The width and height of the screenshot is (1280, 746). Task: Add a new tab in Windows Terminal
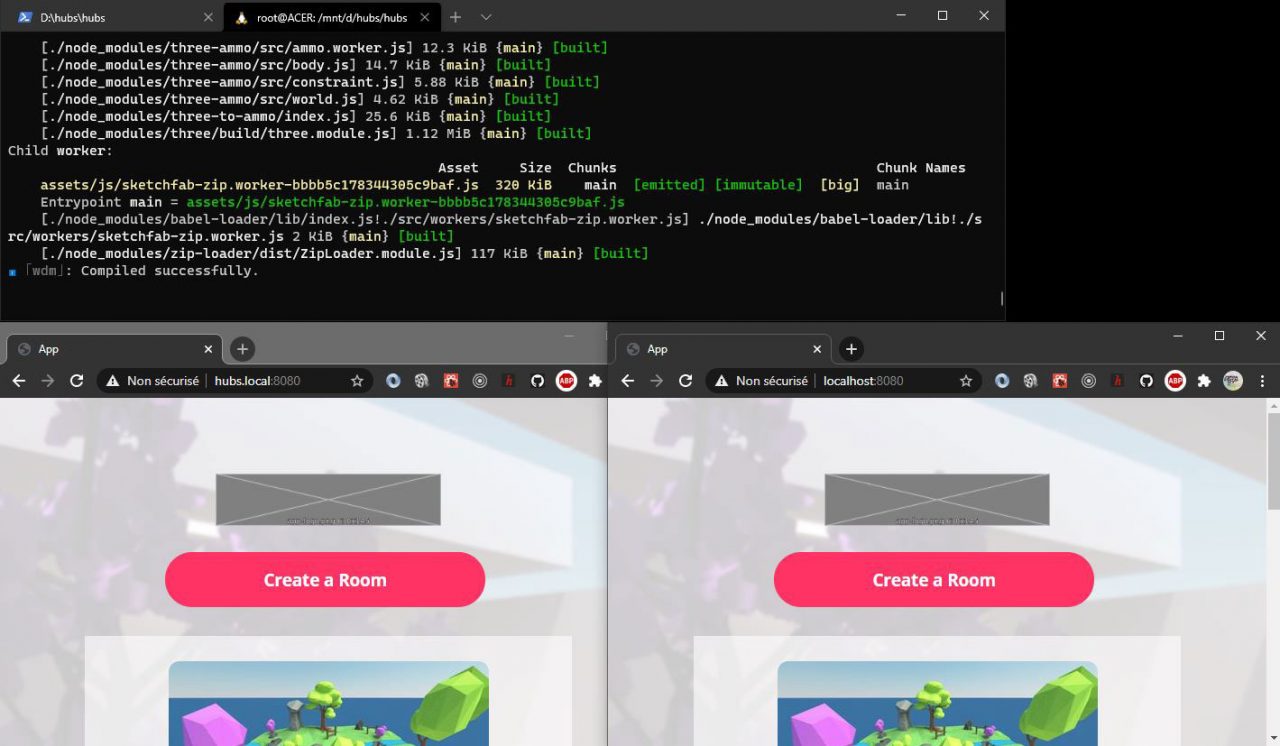pos(455,17)
